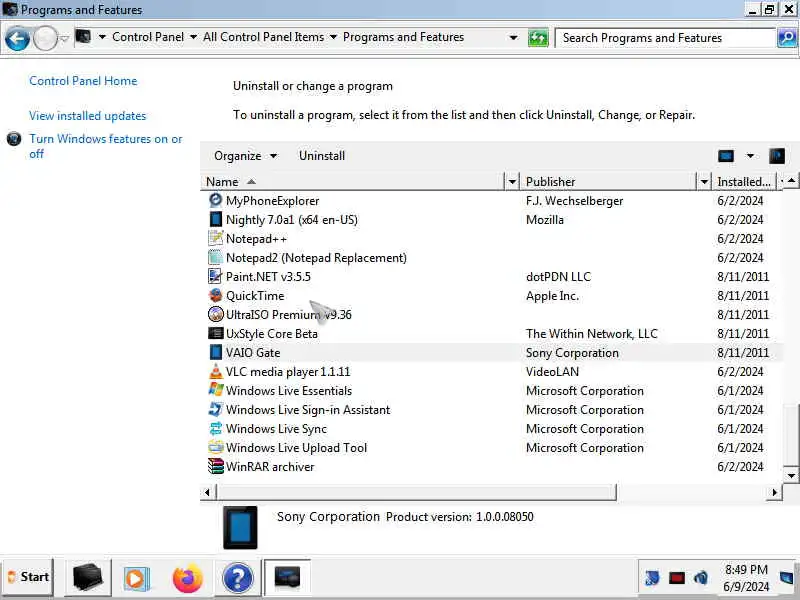
Task: Click the Forward navigation arrow button
Action: 45,39
